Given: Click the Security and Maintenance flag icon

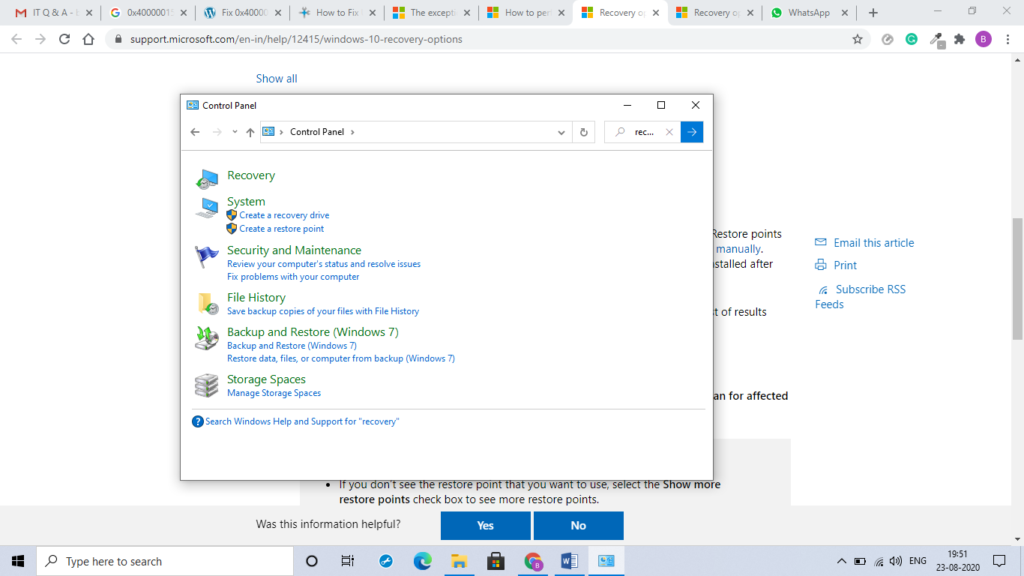Looking at the screenshot, I should pyautogui.click(x=207, y=257).
